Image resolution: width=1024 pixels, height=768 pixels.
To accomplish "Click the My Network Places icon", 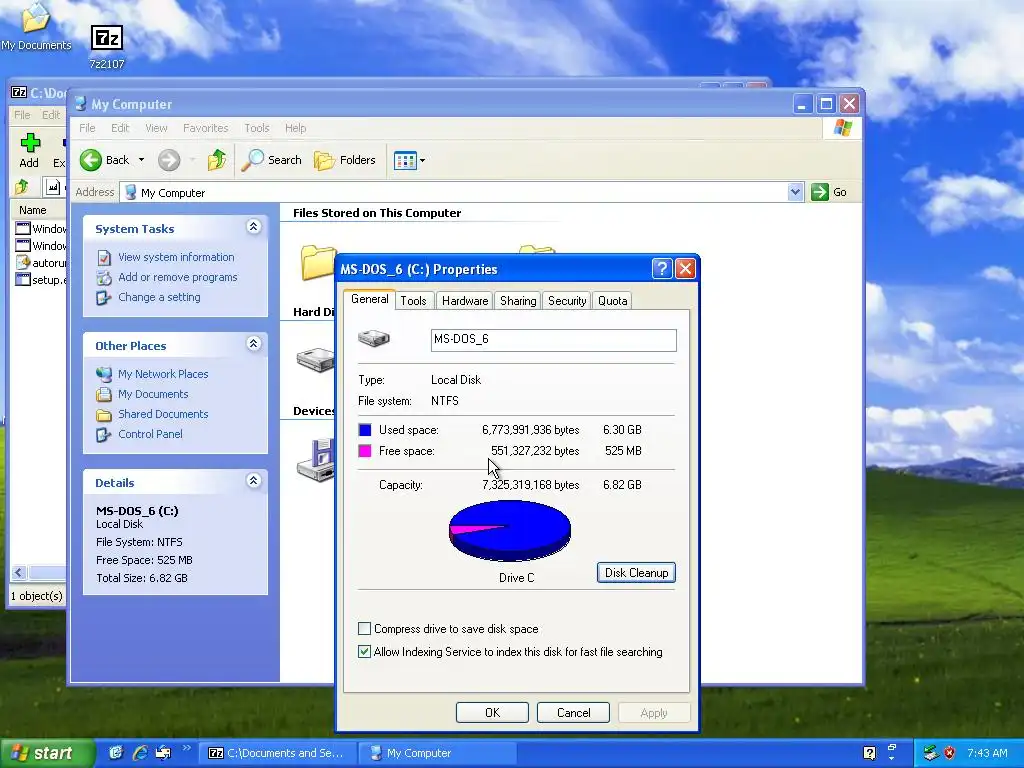I will (104, 374).
